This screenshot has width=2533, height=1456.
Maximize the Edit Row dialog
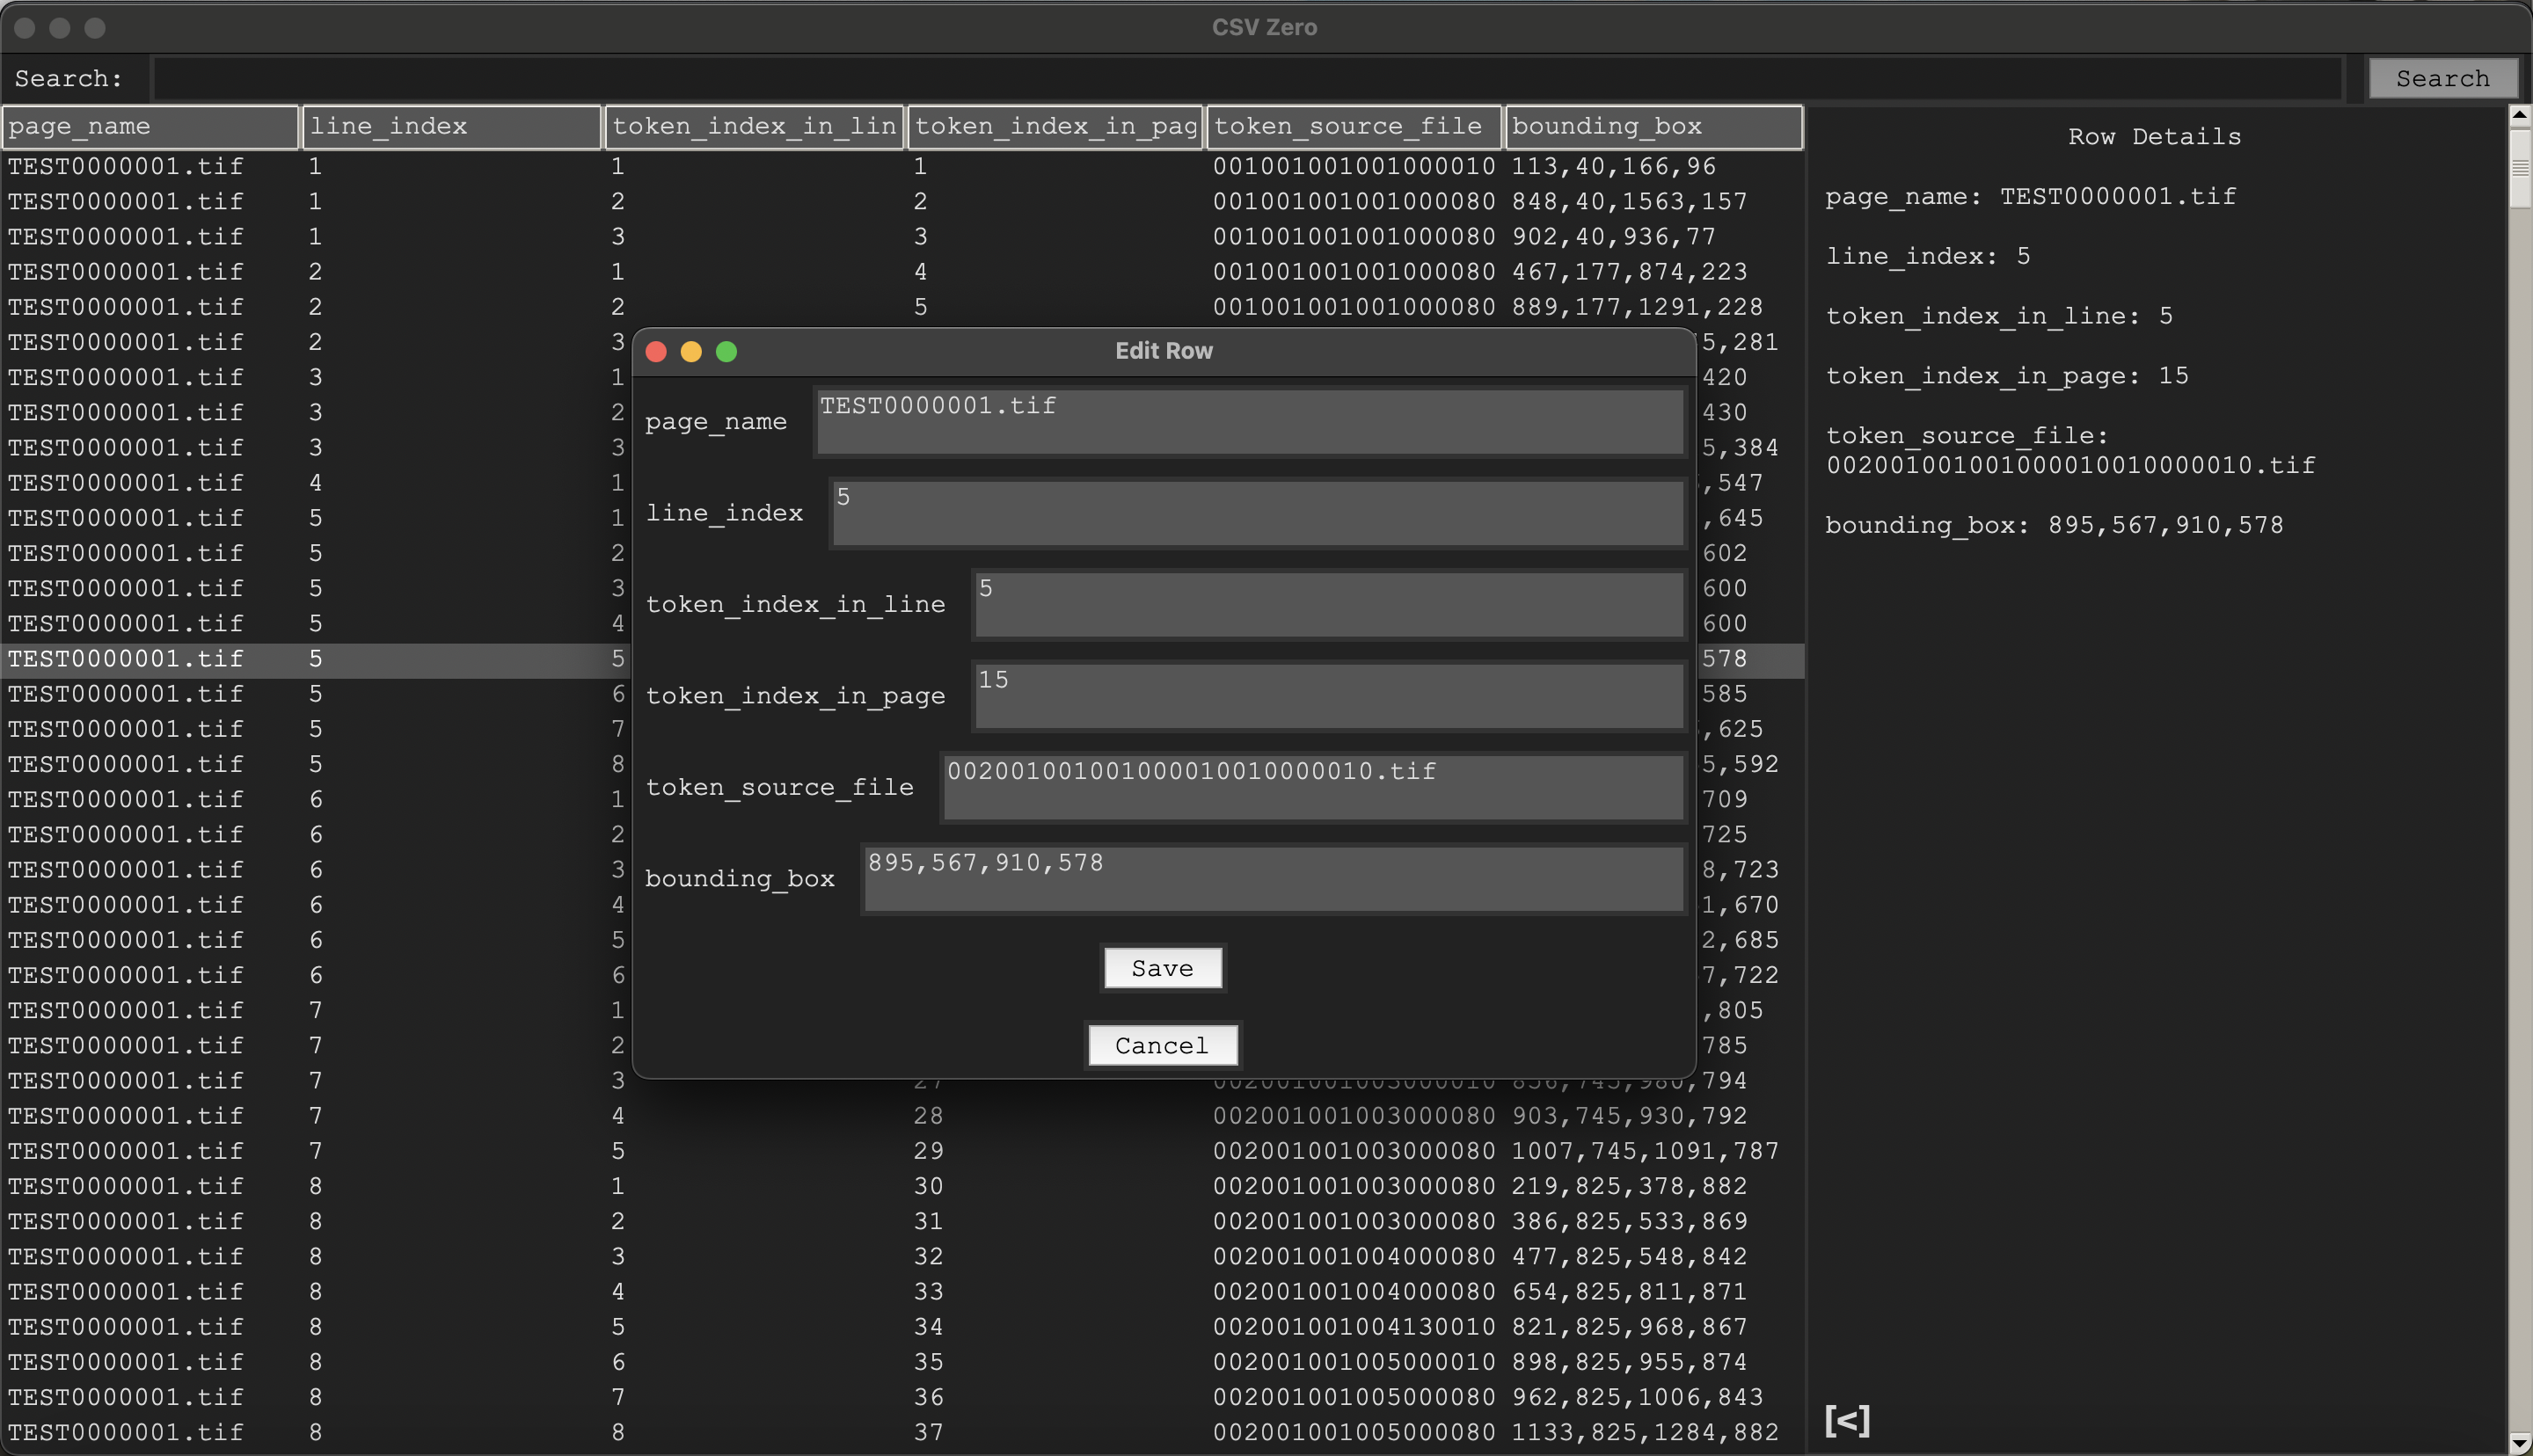(x=727, y=351)
